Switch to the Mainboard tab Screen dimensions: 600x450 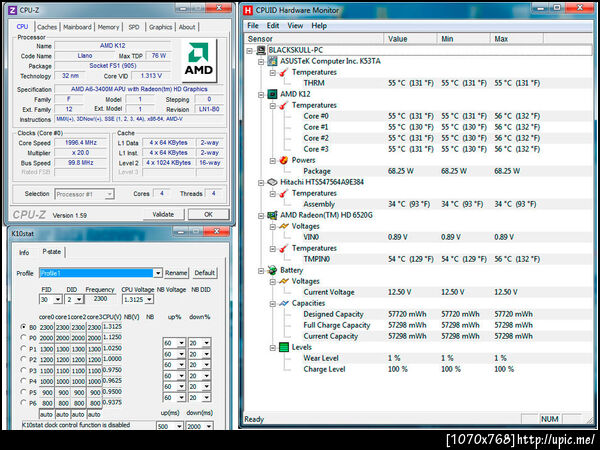[x=77, y=27]
